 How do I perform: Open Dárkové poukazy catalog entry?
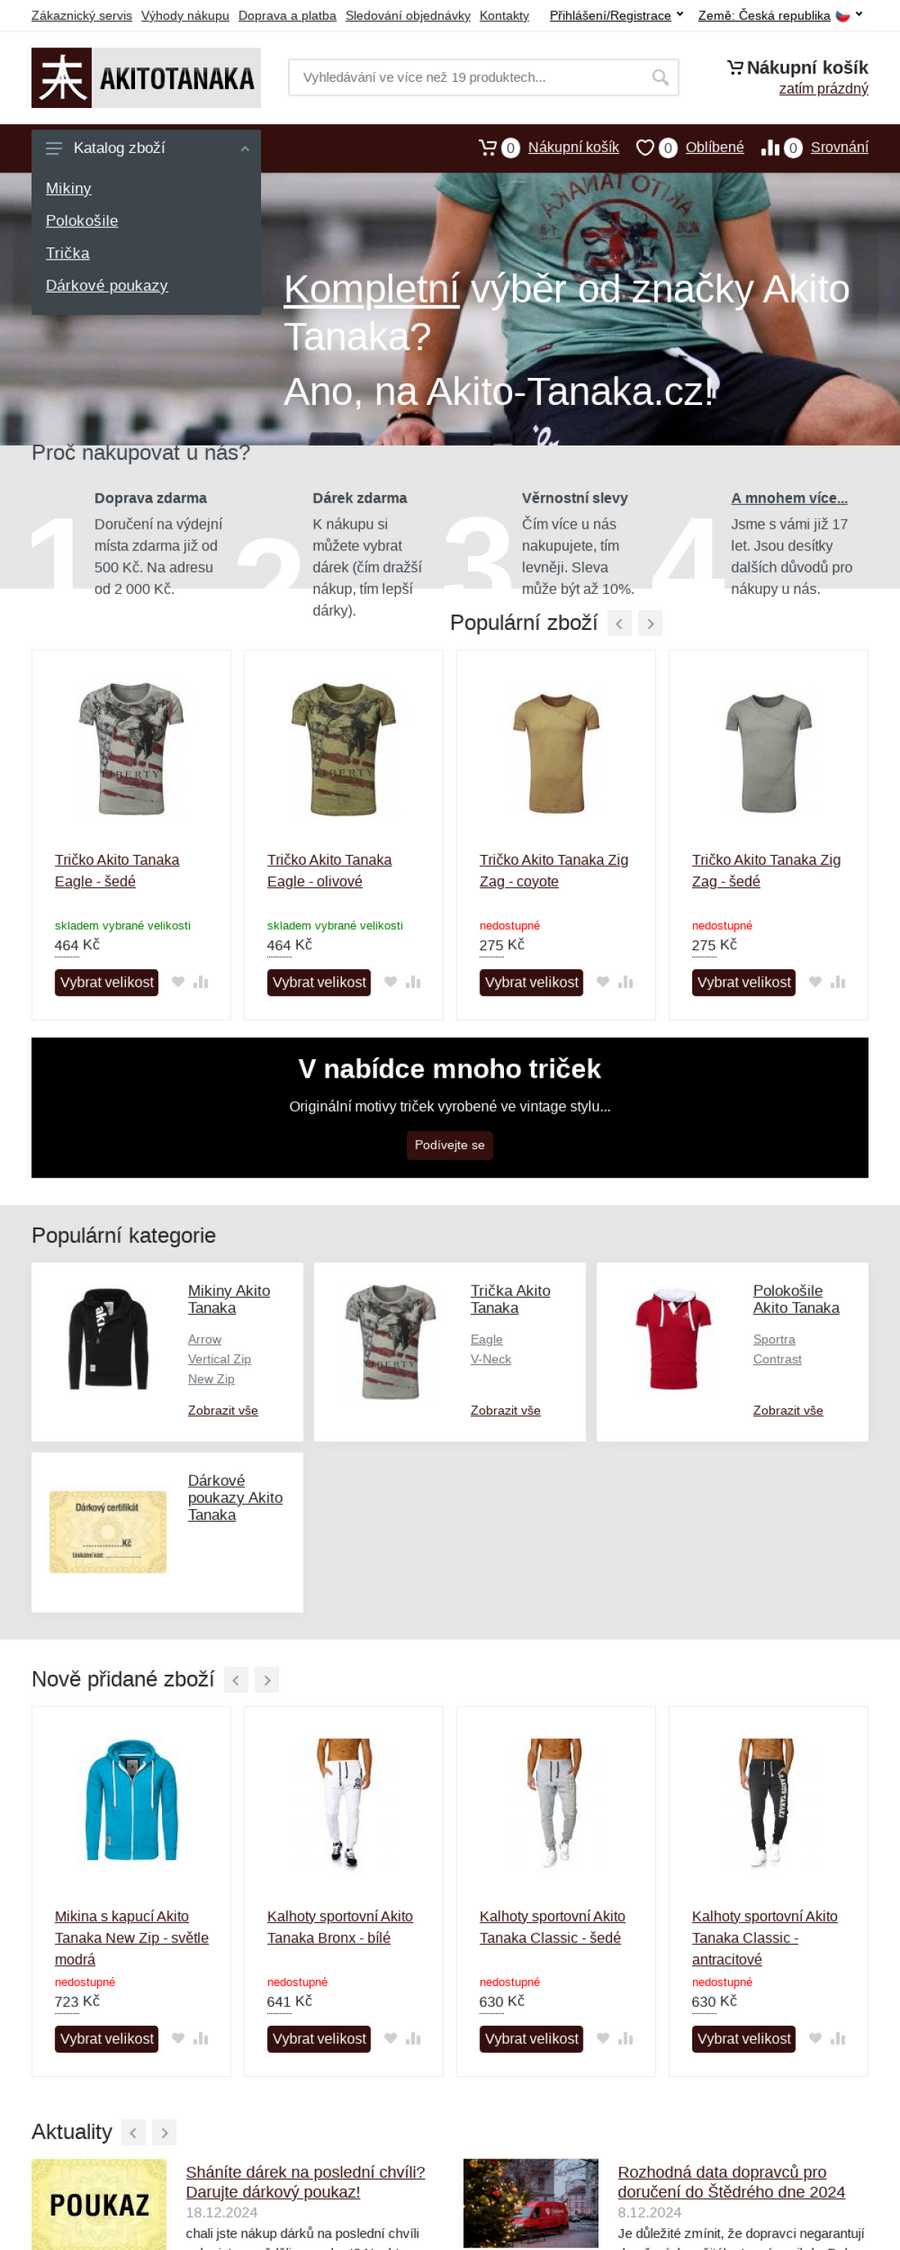(x=107, y=286)
